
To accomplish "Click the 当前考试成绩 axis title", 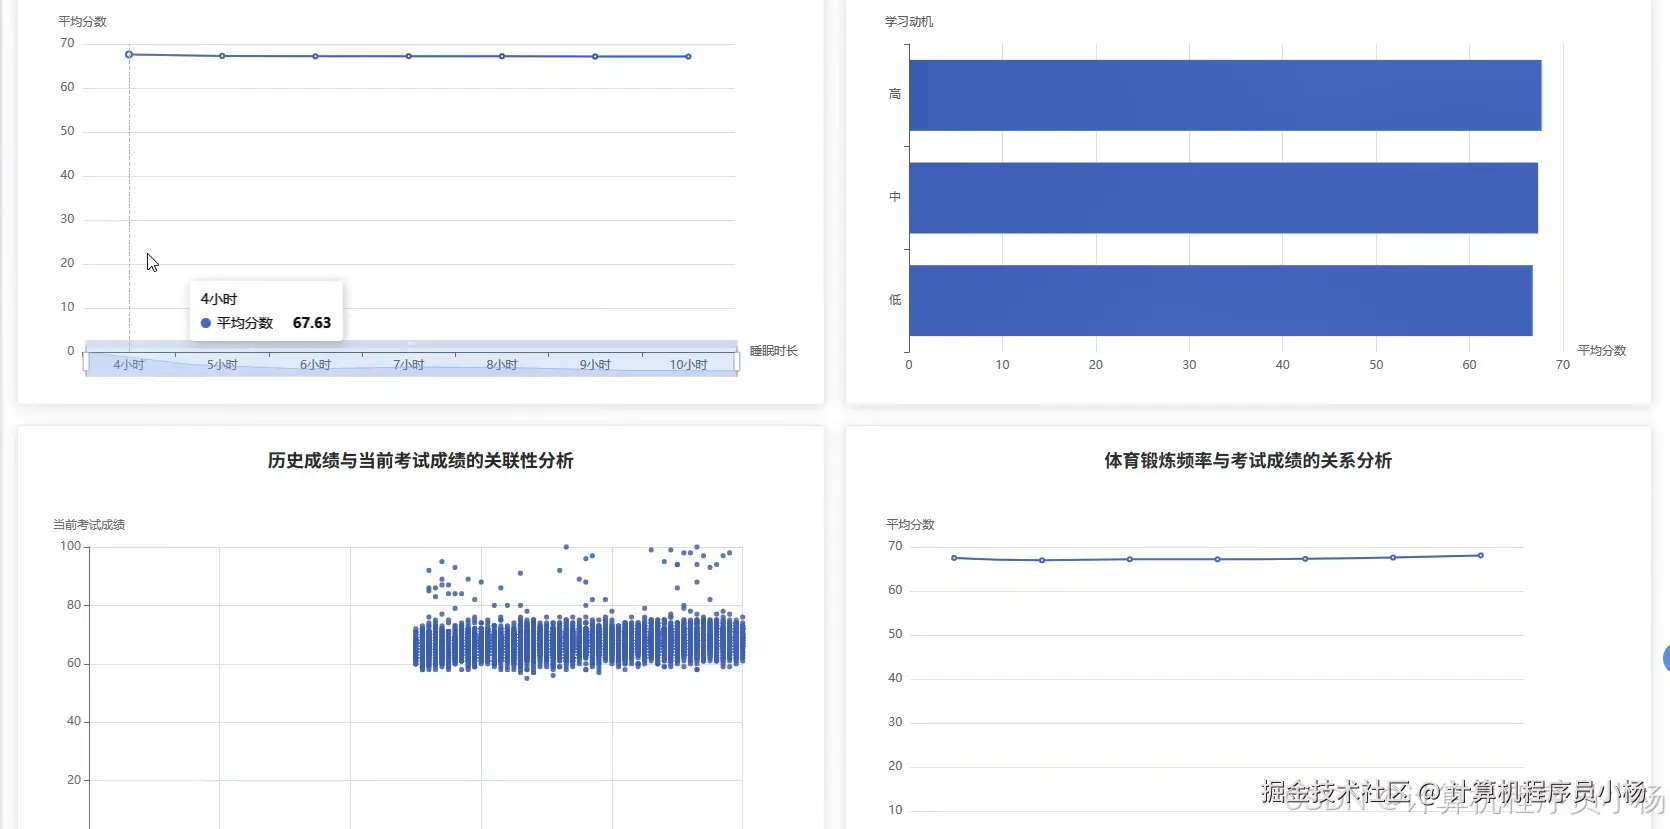I will [x=89, y=524].
